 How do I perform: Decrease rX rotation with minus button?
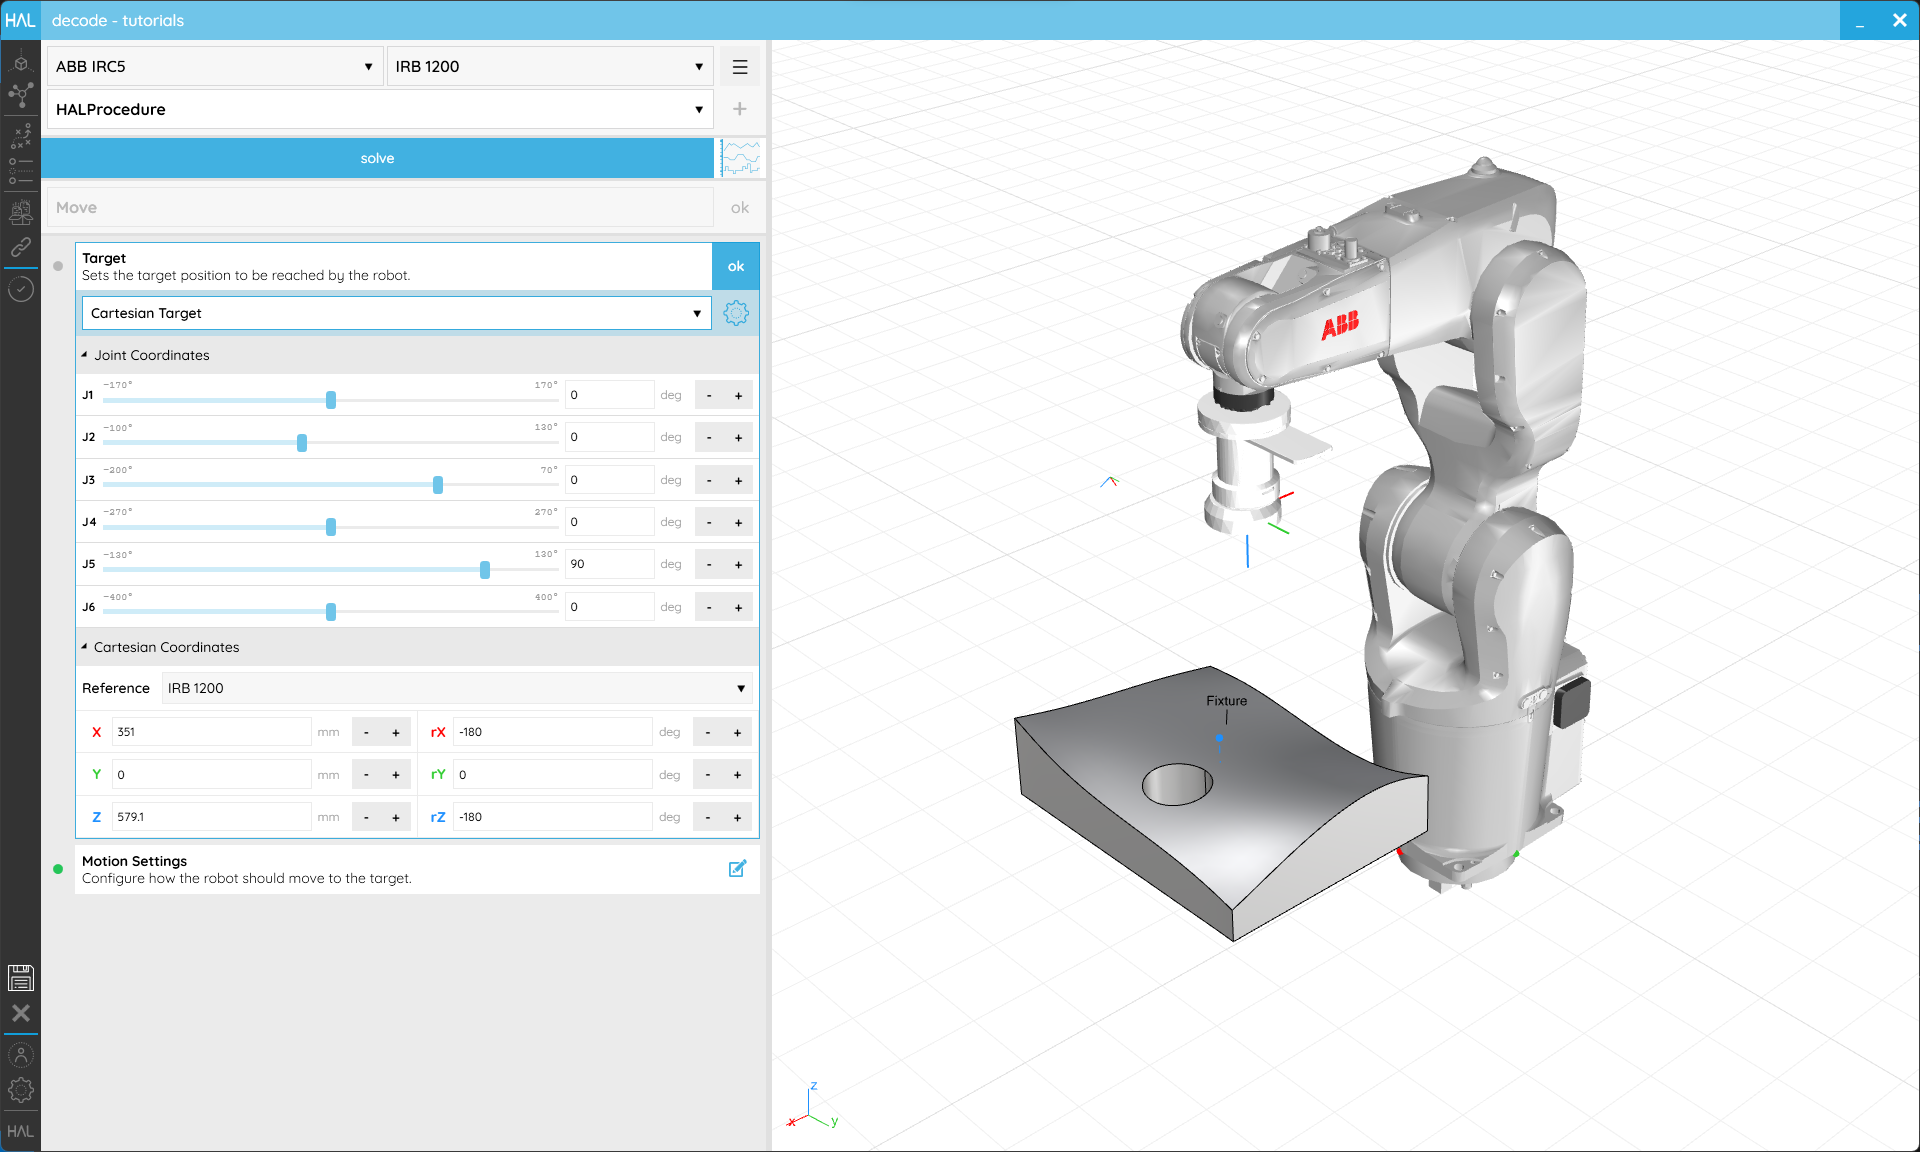click(708, 733)
